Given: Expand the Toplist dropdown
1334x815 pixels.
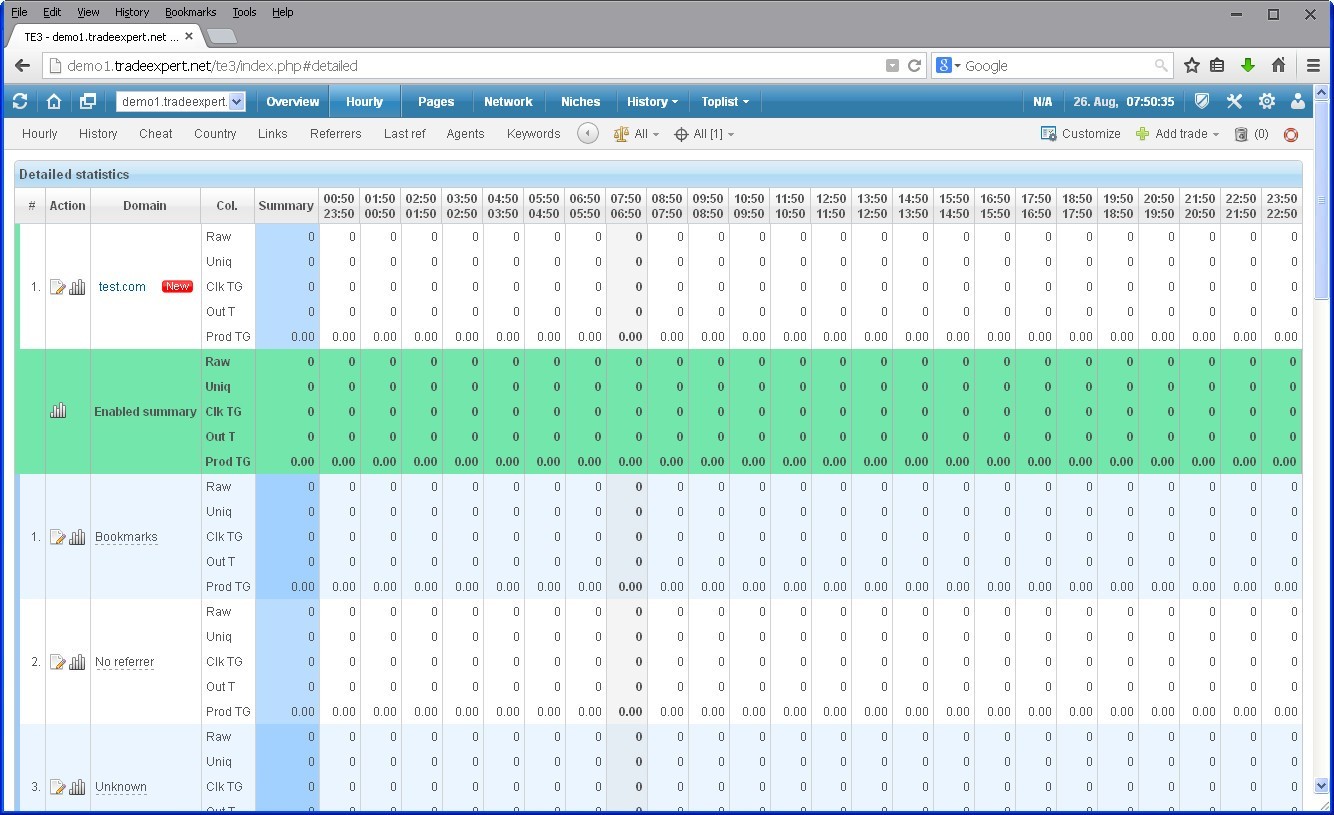Looking at the screenshot, I should point(725,102).
